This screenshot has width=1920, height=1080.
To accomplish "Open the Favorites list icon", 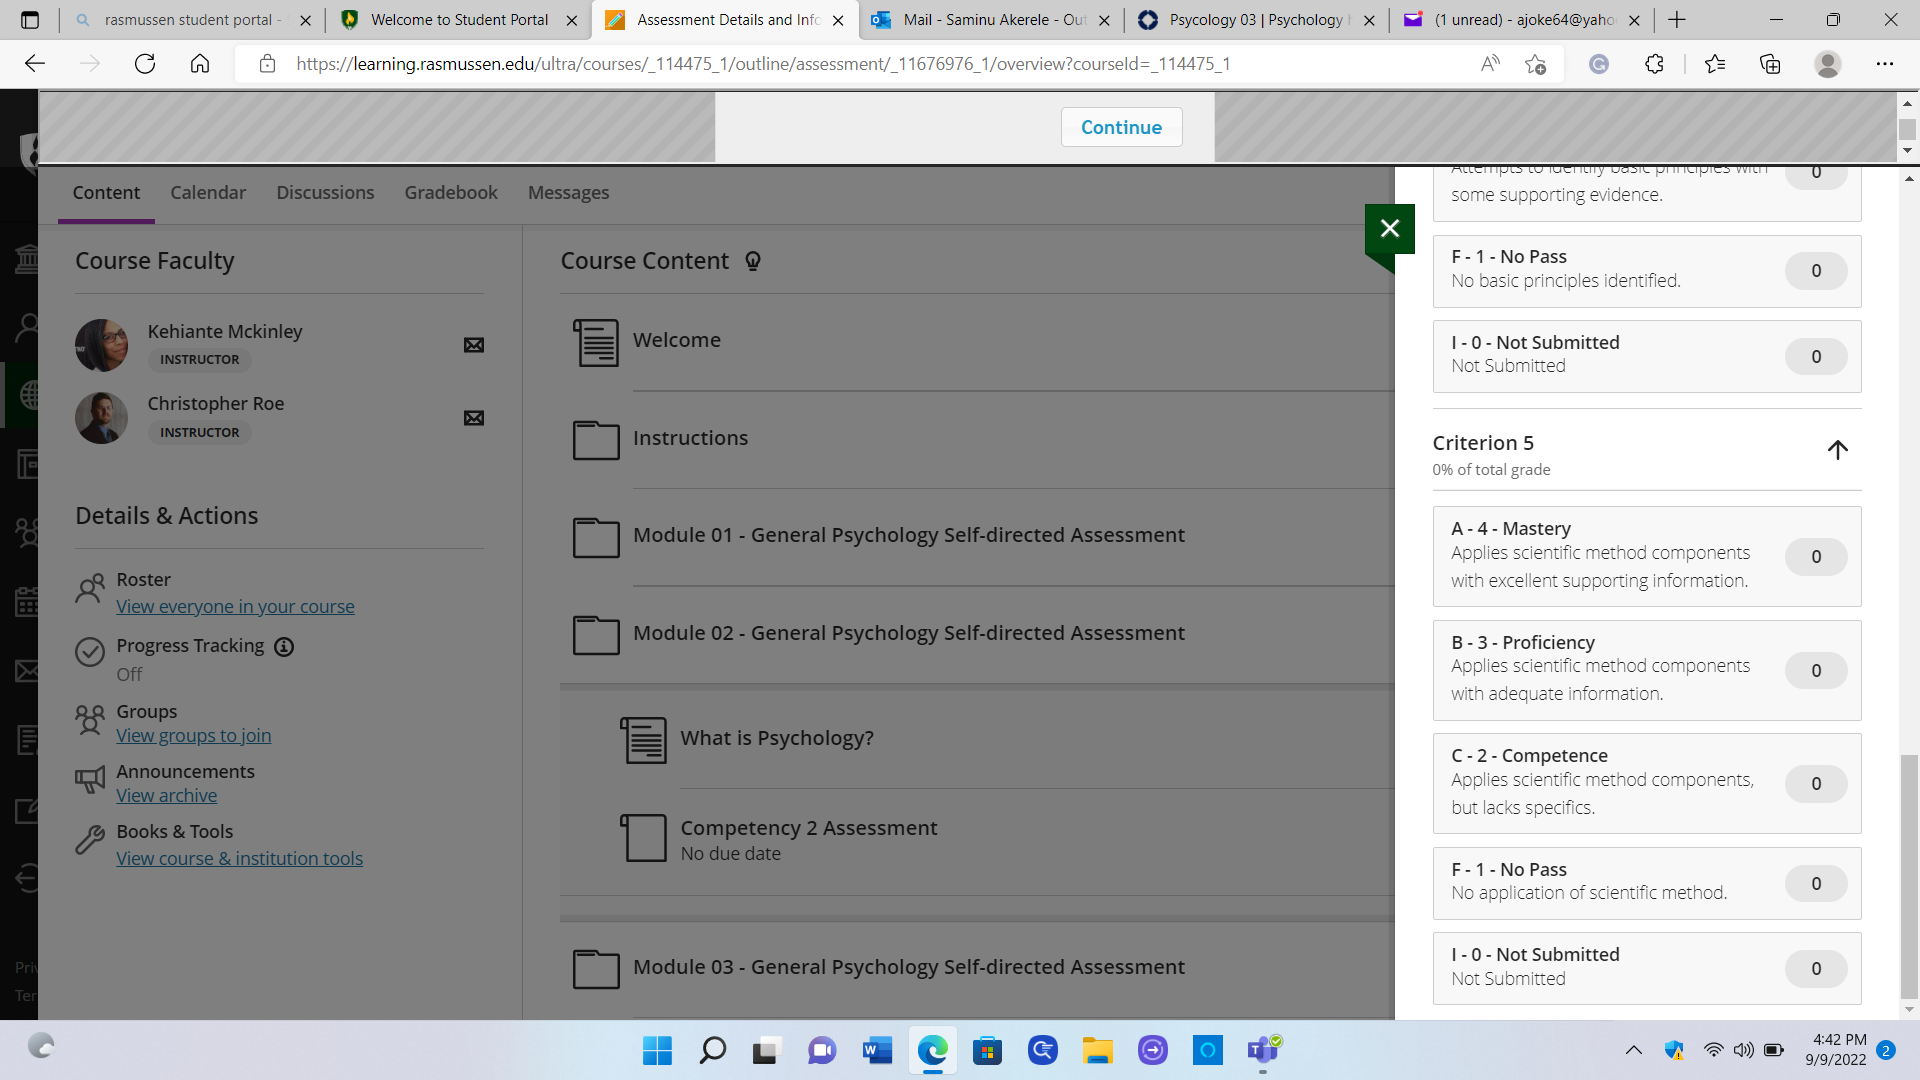I will 1715,64.
